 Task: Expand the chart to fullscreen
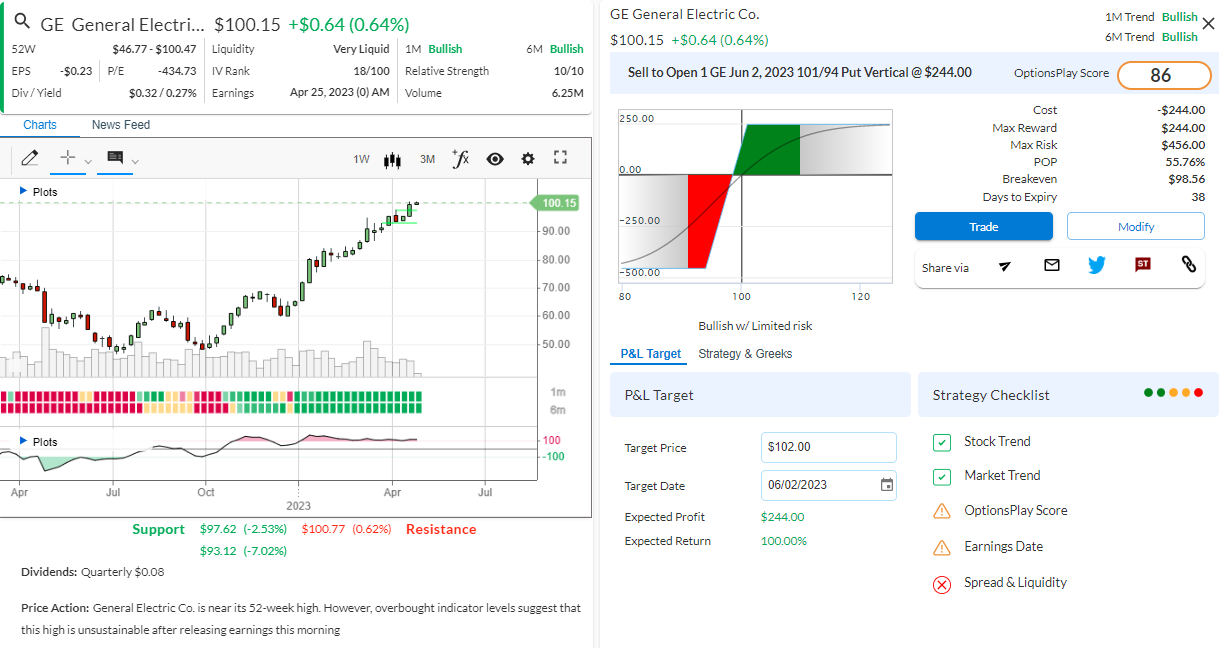point(560,158)
